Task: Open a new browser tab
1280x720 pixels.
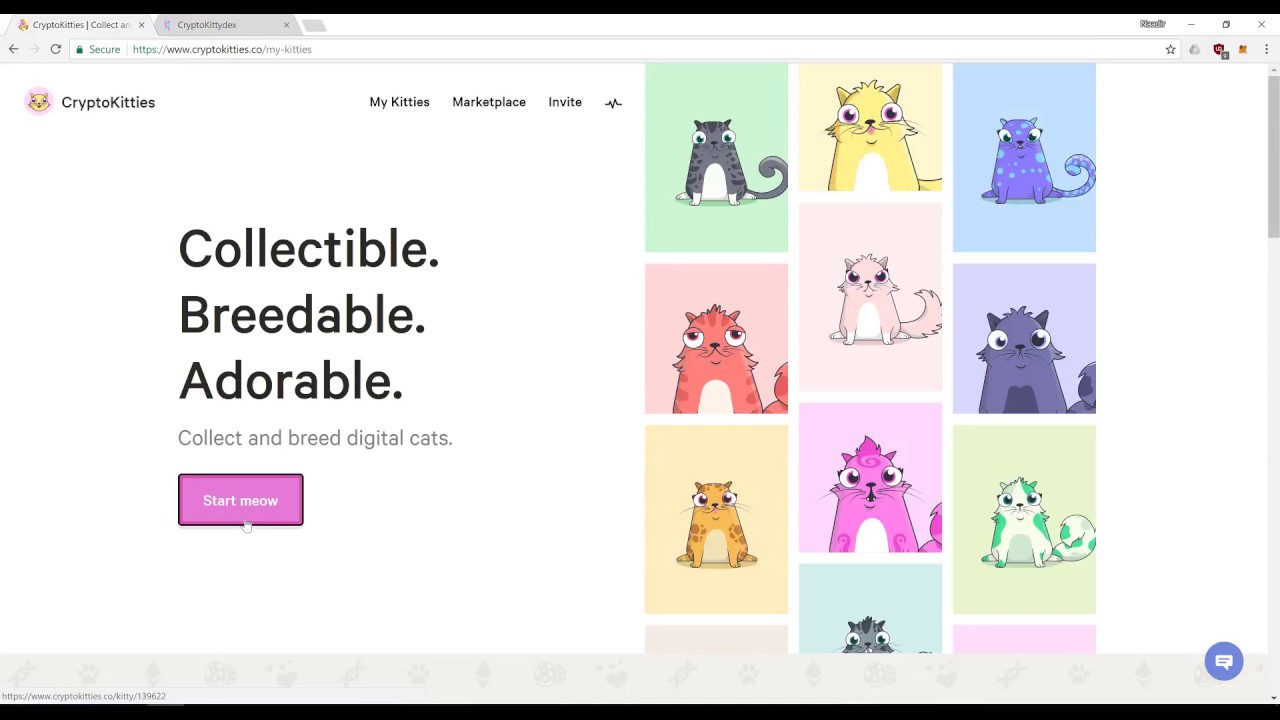Action: click(314, 25)
